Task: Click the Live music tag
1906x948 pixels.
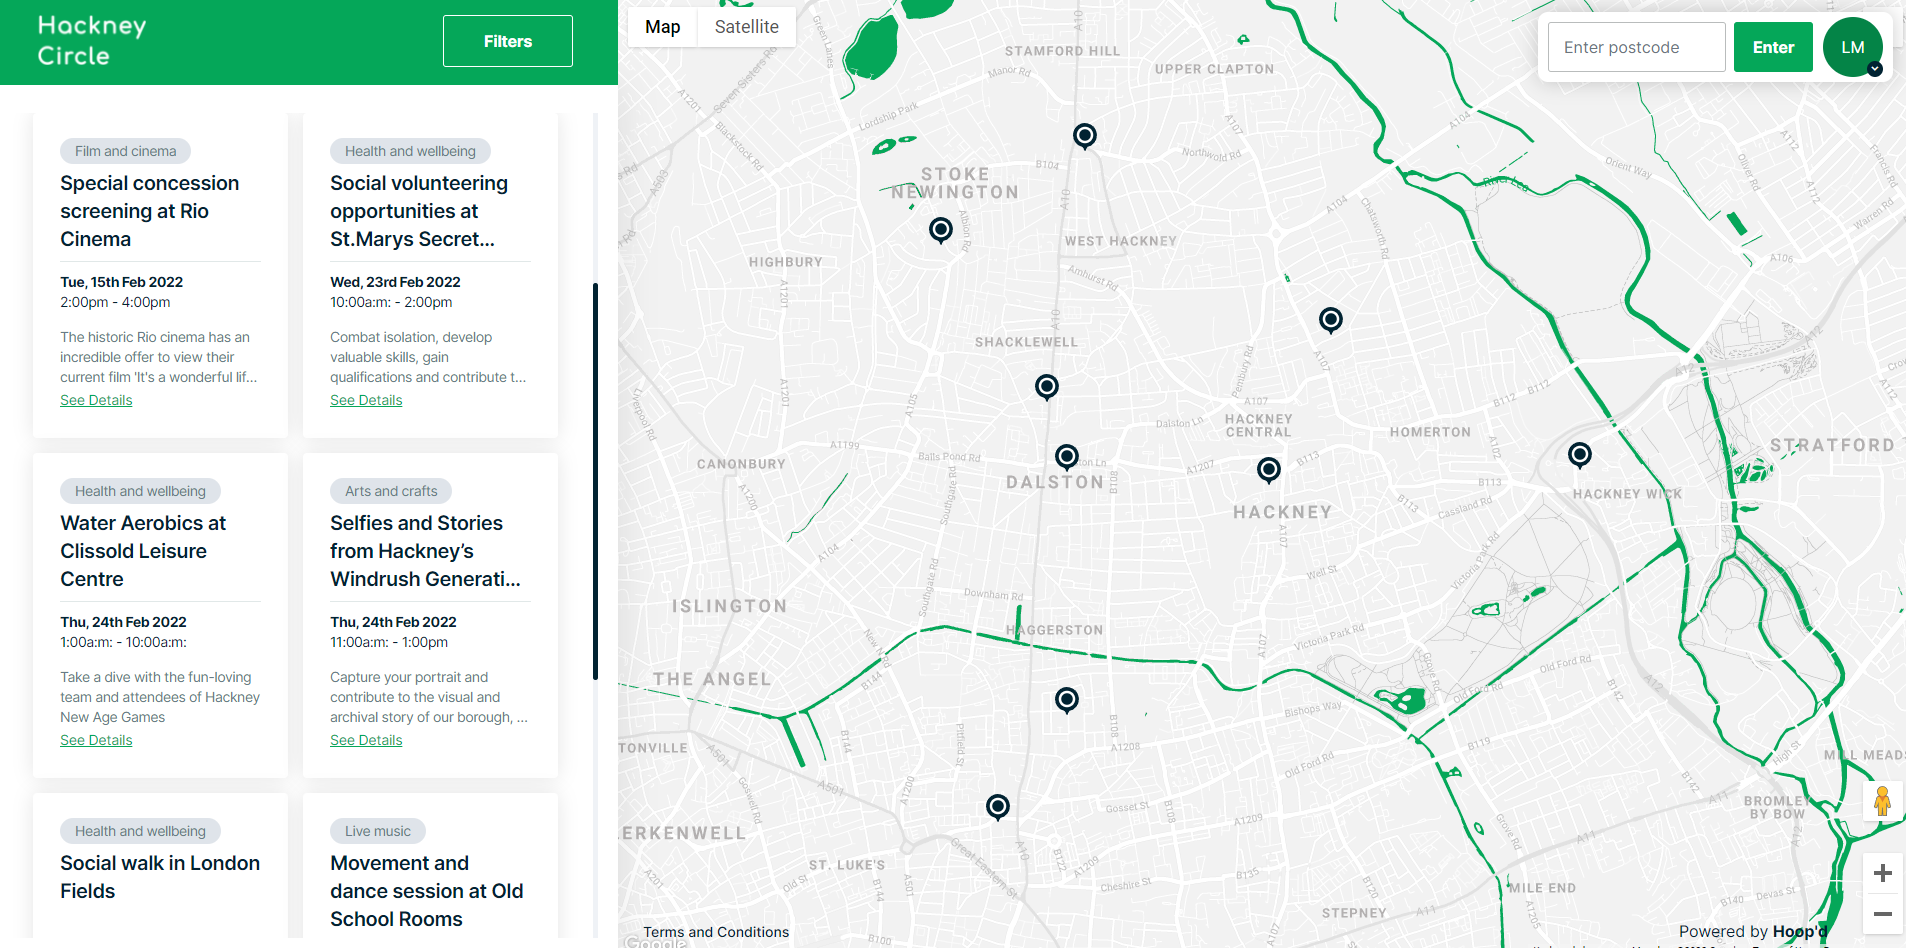Action: 378,831
